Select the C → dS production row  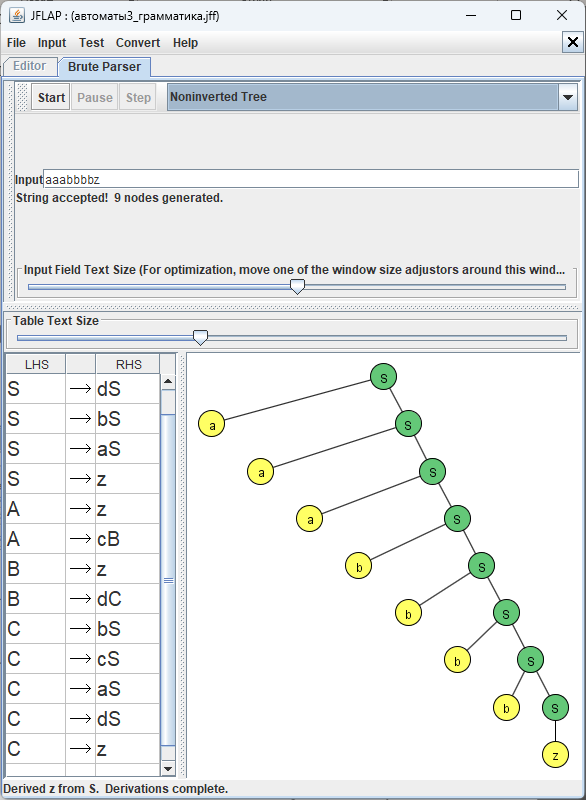pyautogui.click(x=83, y=719)
